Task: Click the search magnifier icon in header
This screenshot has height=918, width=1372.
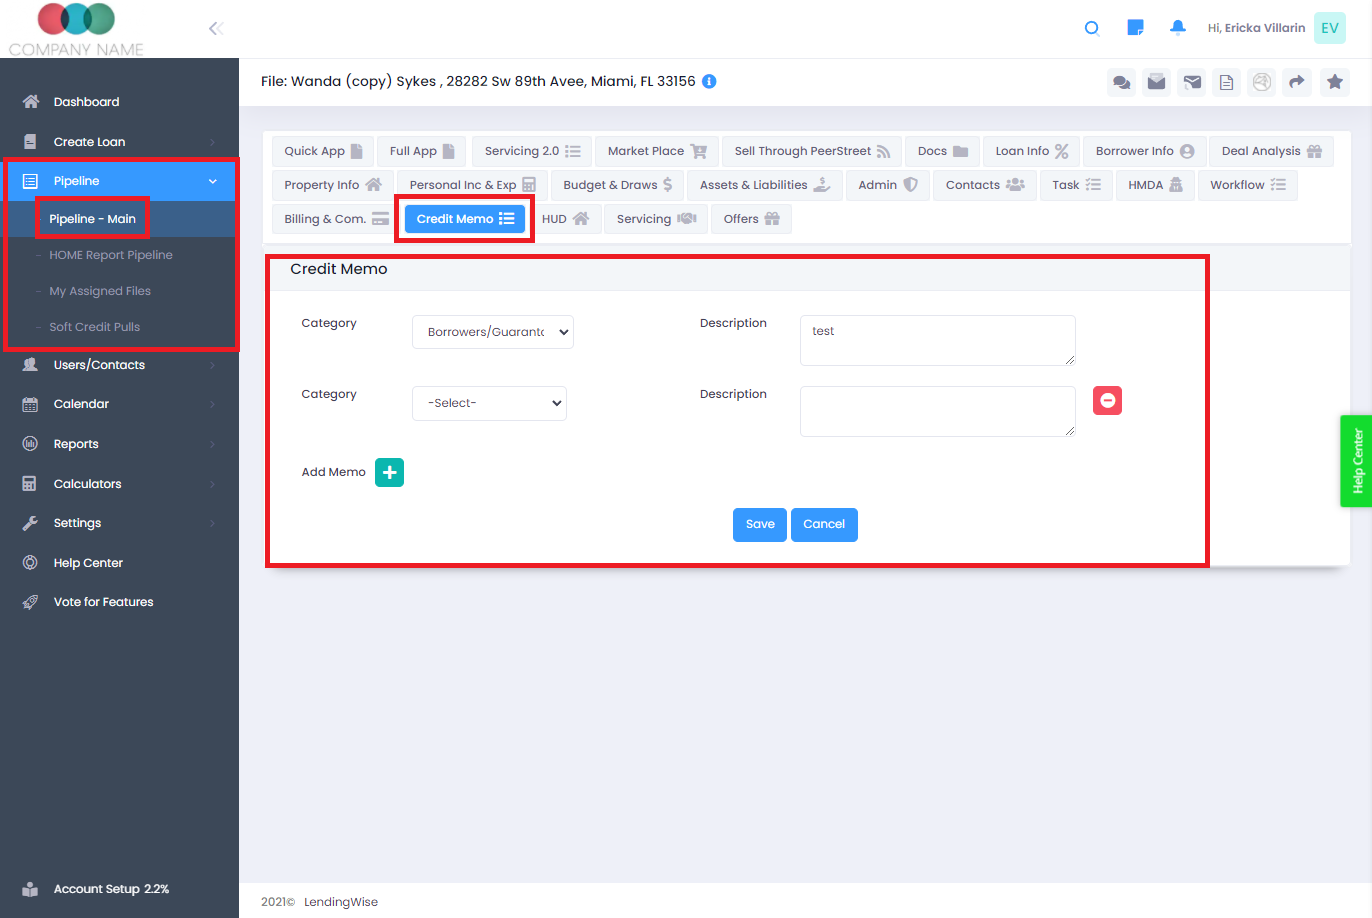Action: coord(1092,28)
